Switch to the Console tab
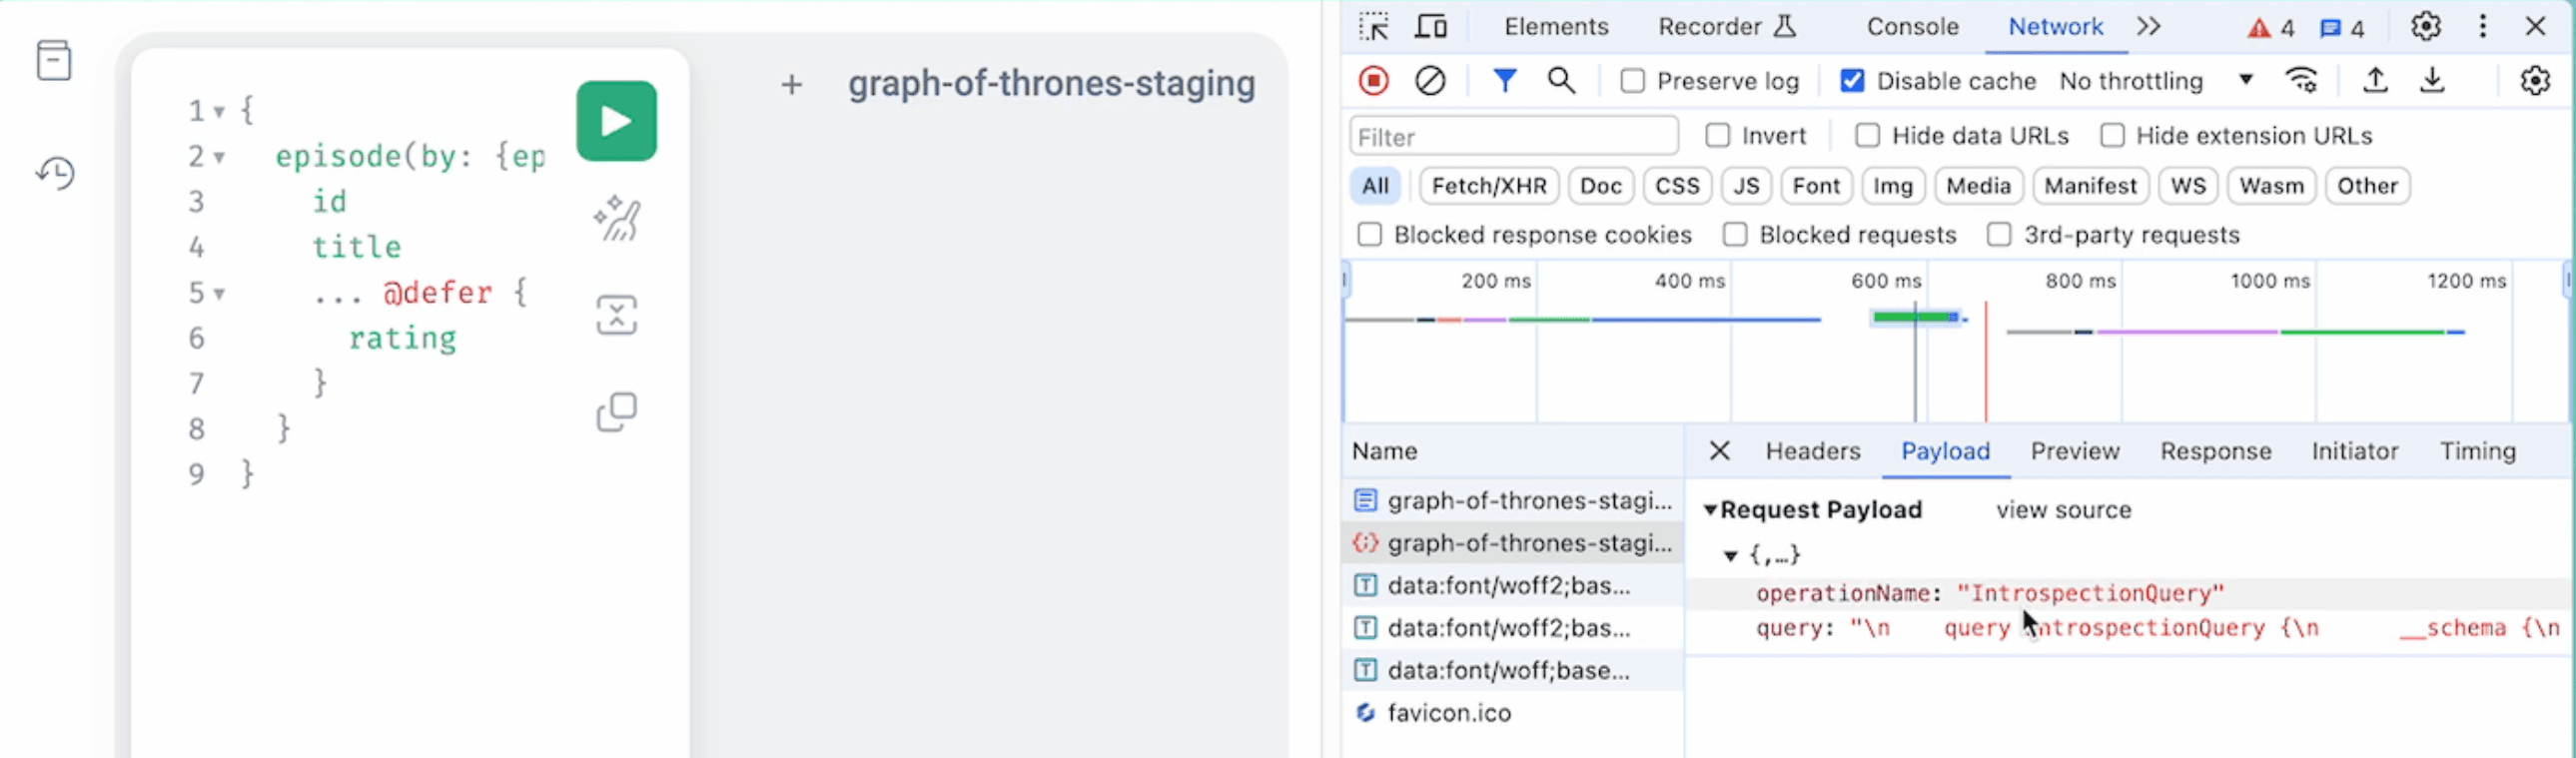Screen dimensions: 2576x758 [x=1912, y=27]
